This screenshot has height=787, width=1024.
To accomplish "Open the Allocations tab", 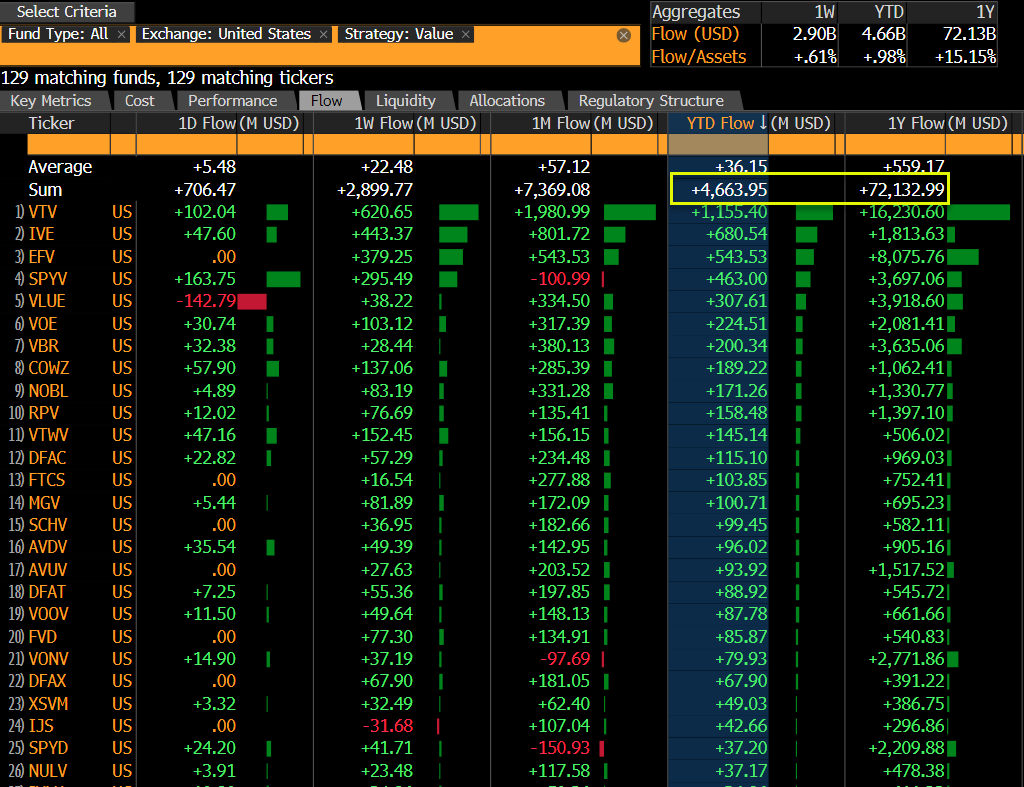I will 507,101.
